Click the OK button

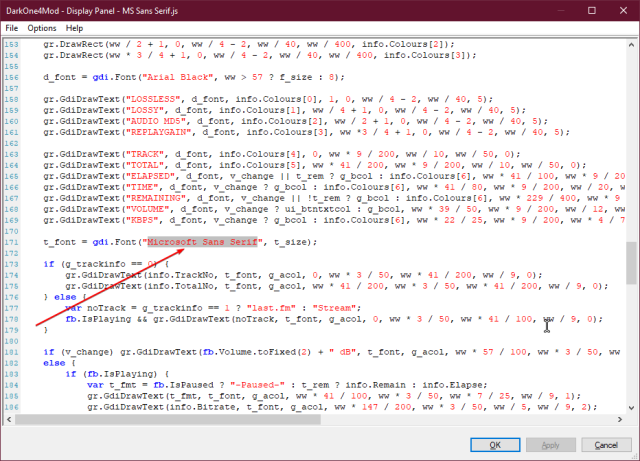tap(495, 445)
